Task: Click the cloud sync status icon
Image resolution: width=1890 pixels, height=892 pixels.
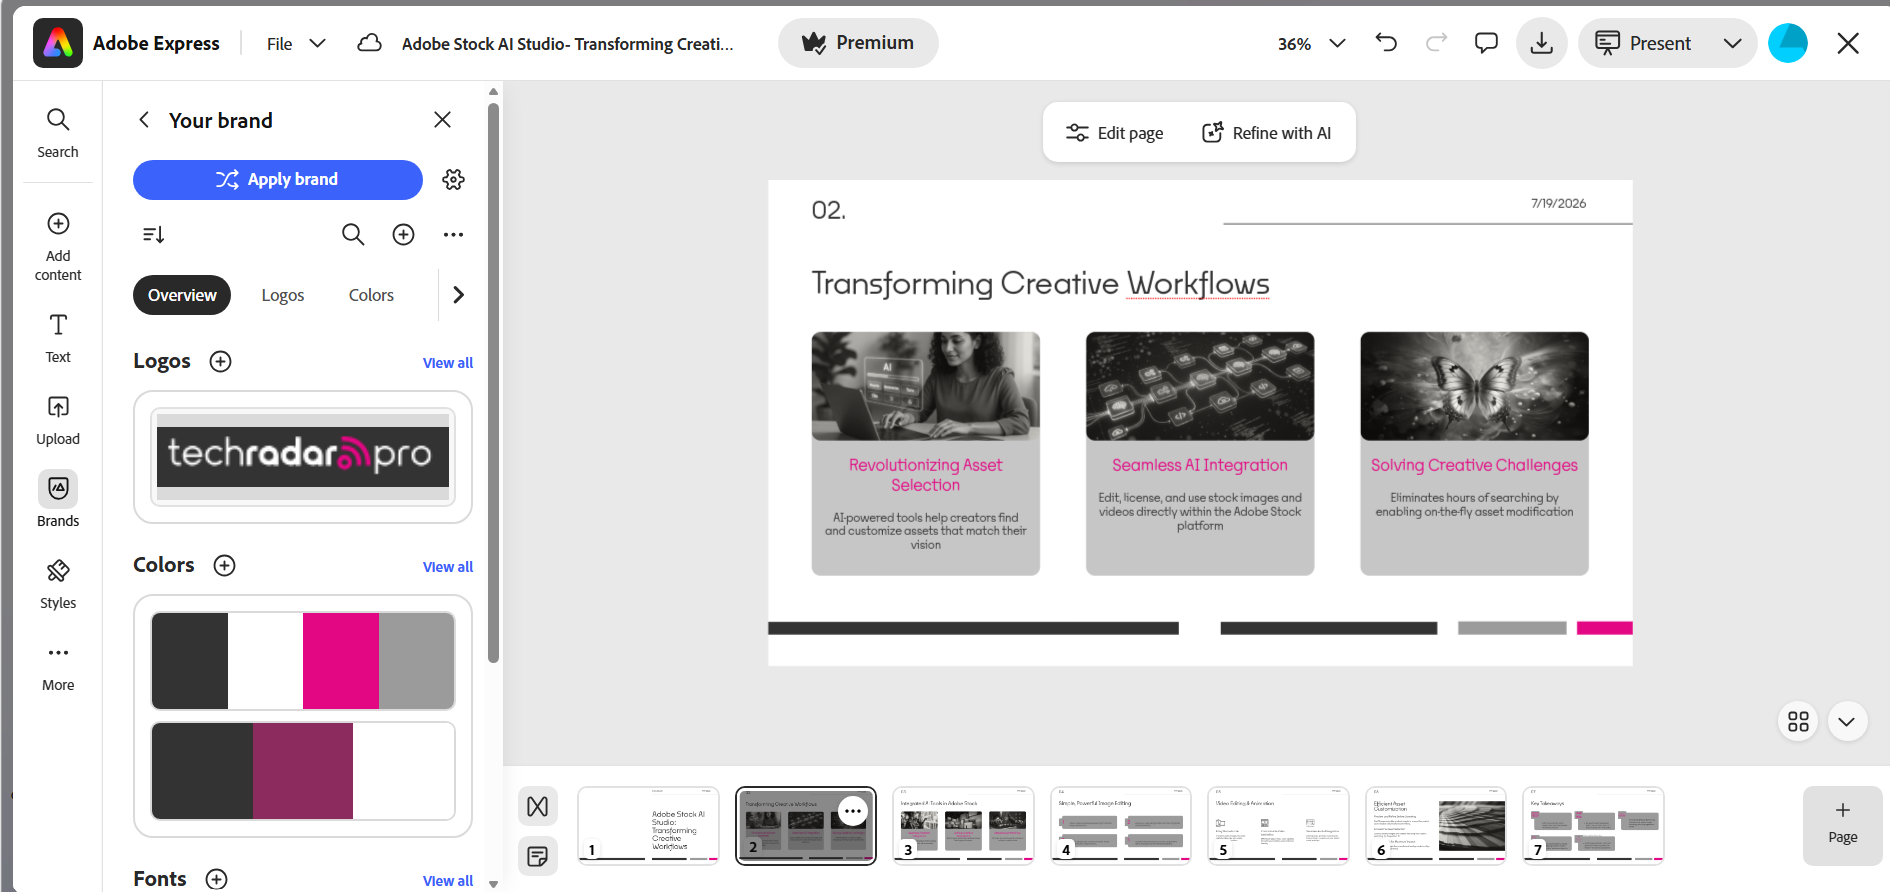Action: coord(369,43)
